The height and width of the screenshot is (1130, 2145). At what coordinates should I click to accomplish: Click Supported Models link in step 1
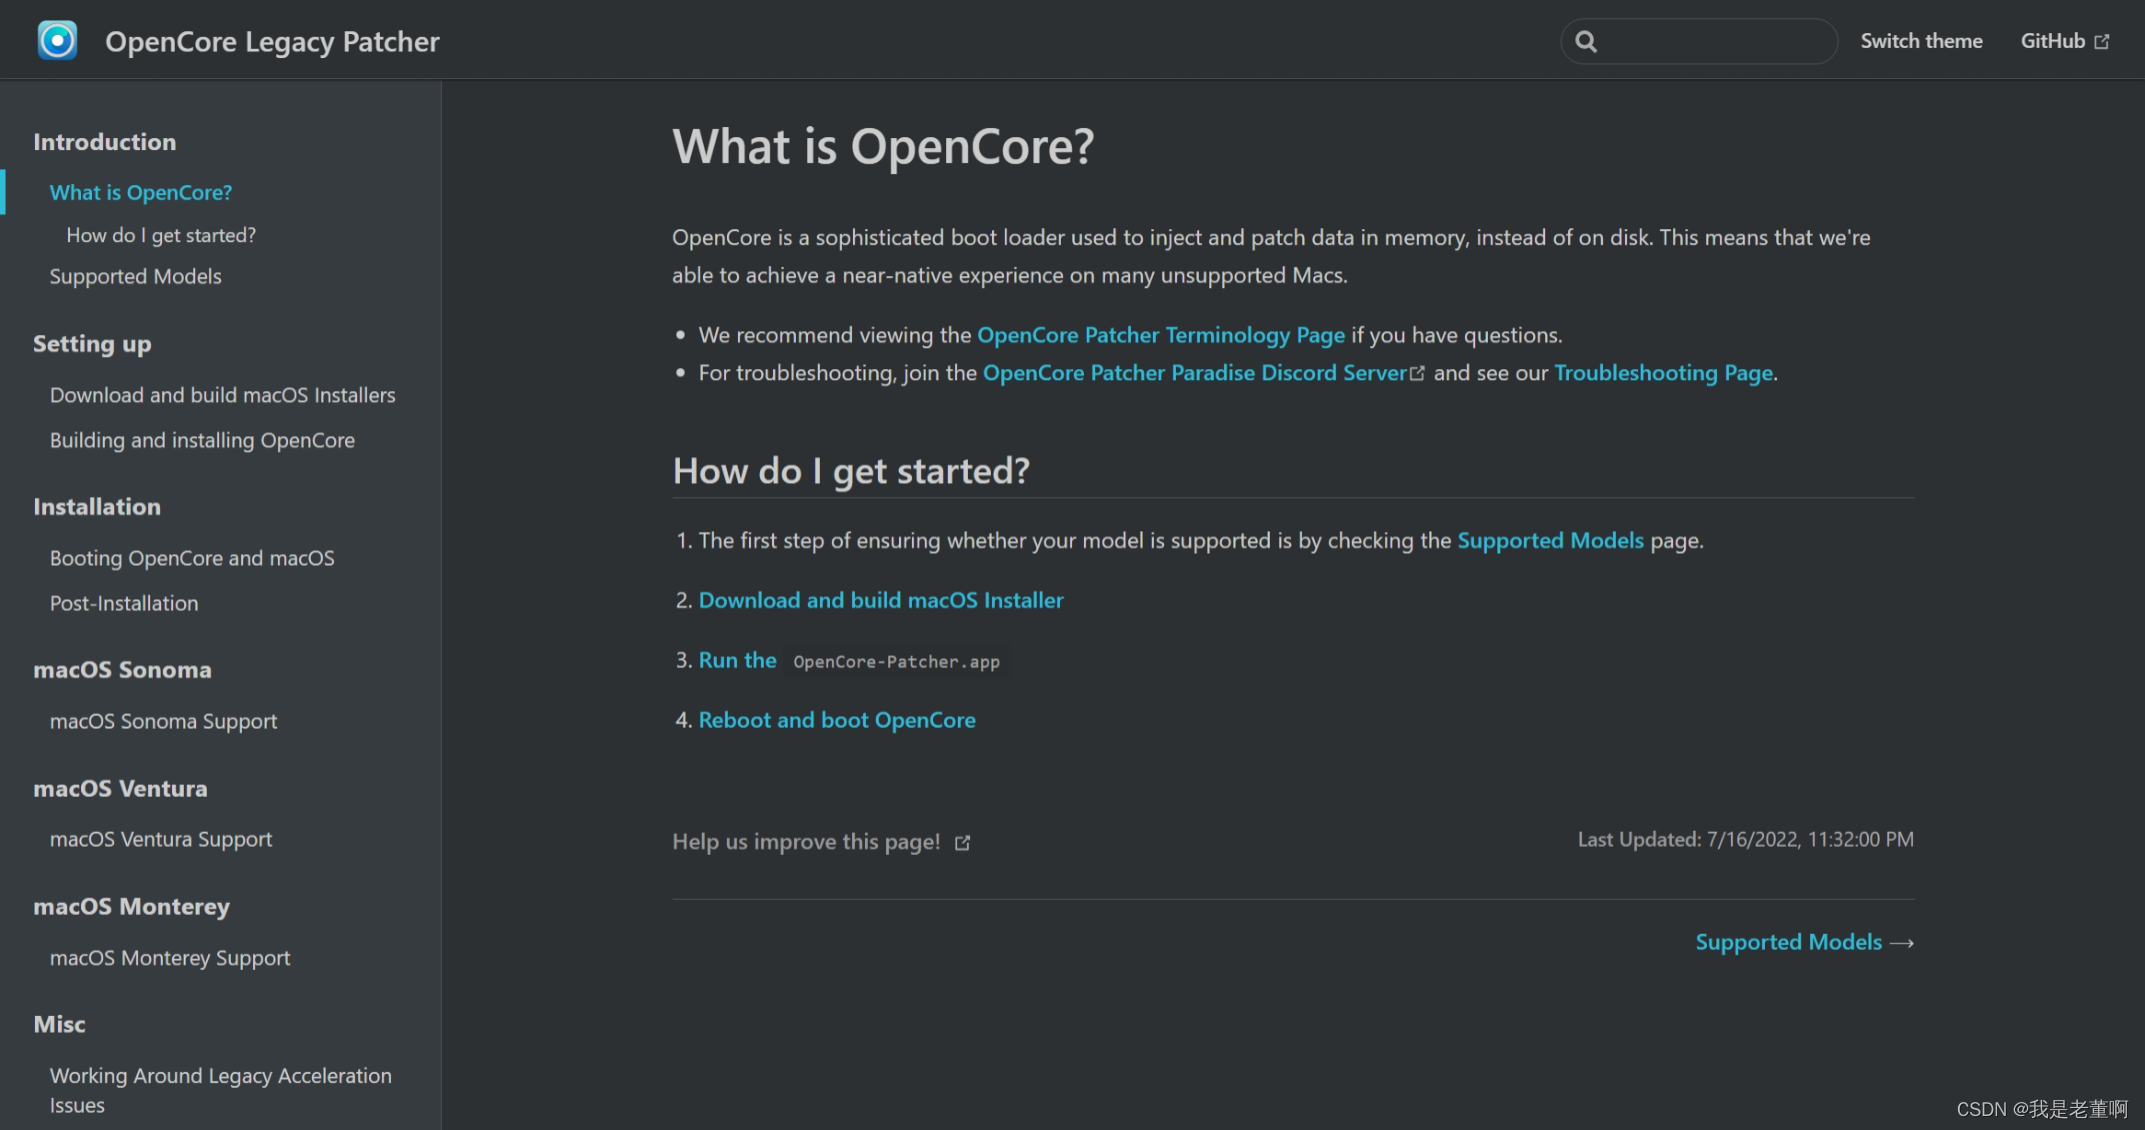click(x=1550, y=541)
